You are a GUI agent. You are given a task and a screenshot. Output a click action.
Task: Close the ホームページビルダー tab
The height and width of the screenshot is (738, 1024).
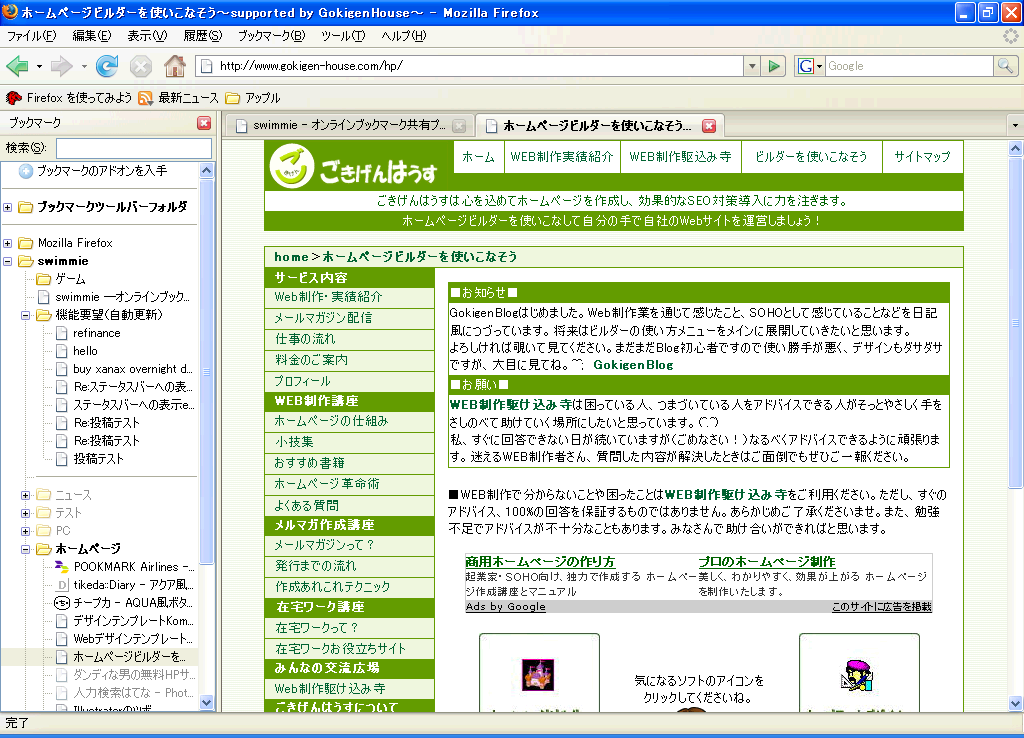(709, 126)
